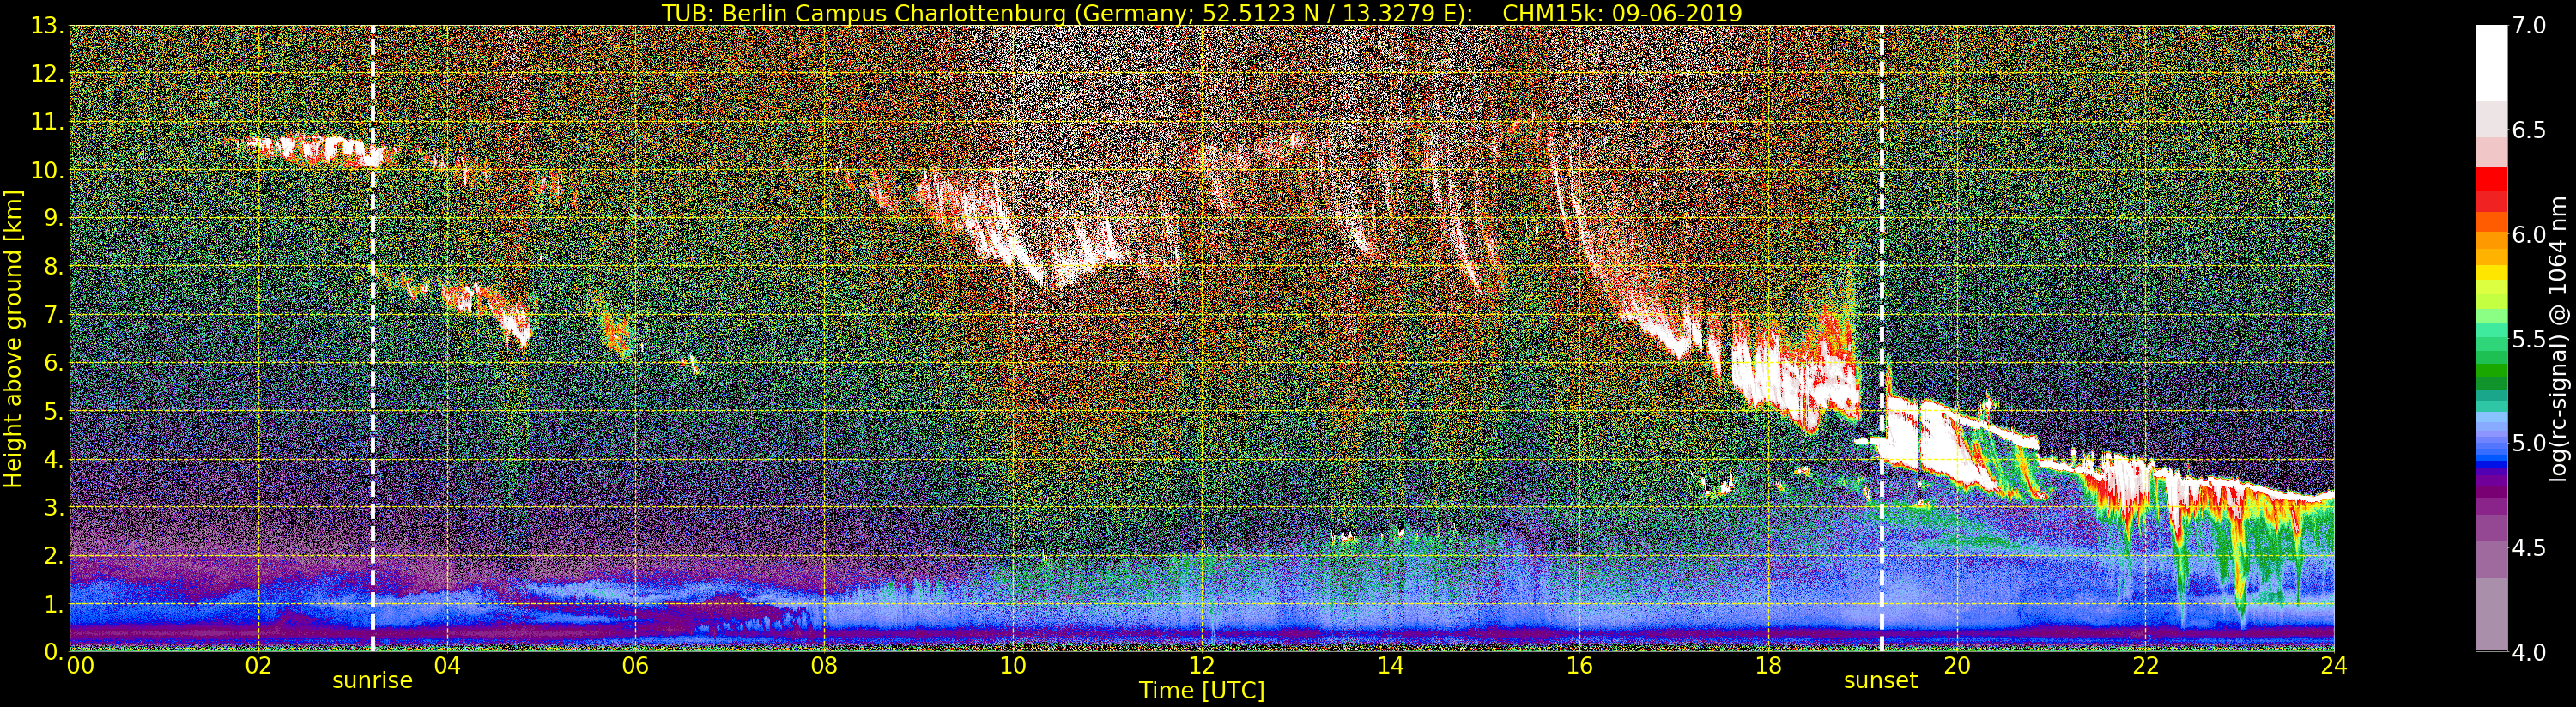Click the '4.0' value on the colorbar scale
This screenshot has width=2576, height=707.
pyautogui.click(x=2530, y=651)
